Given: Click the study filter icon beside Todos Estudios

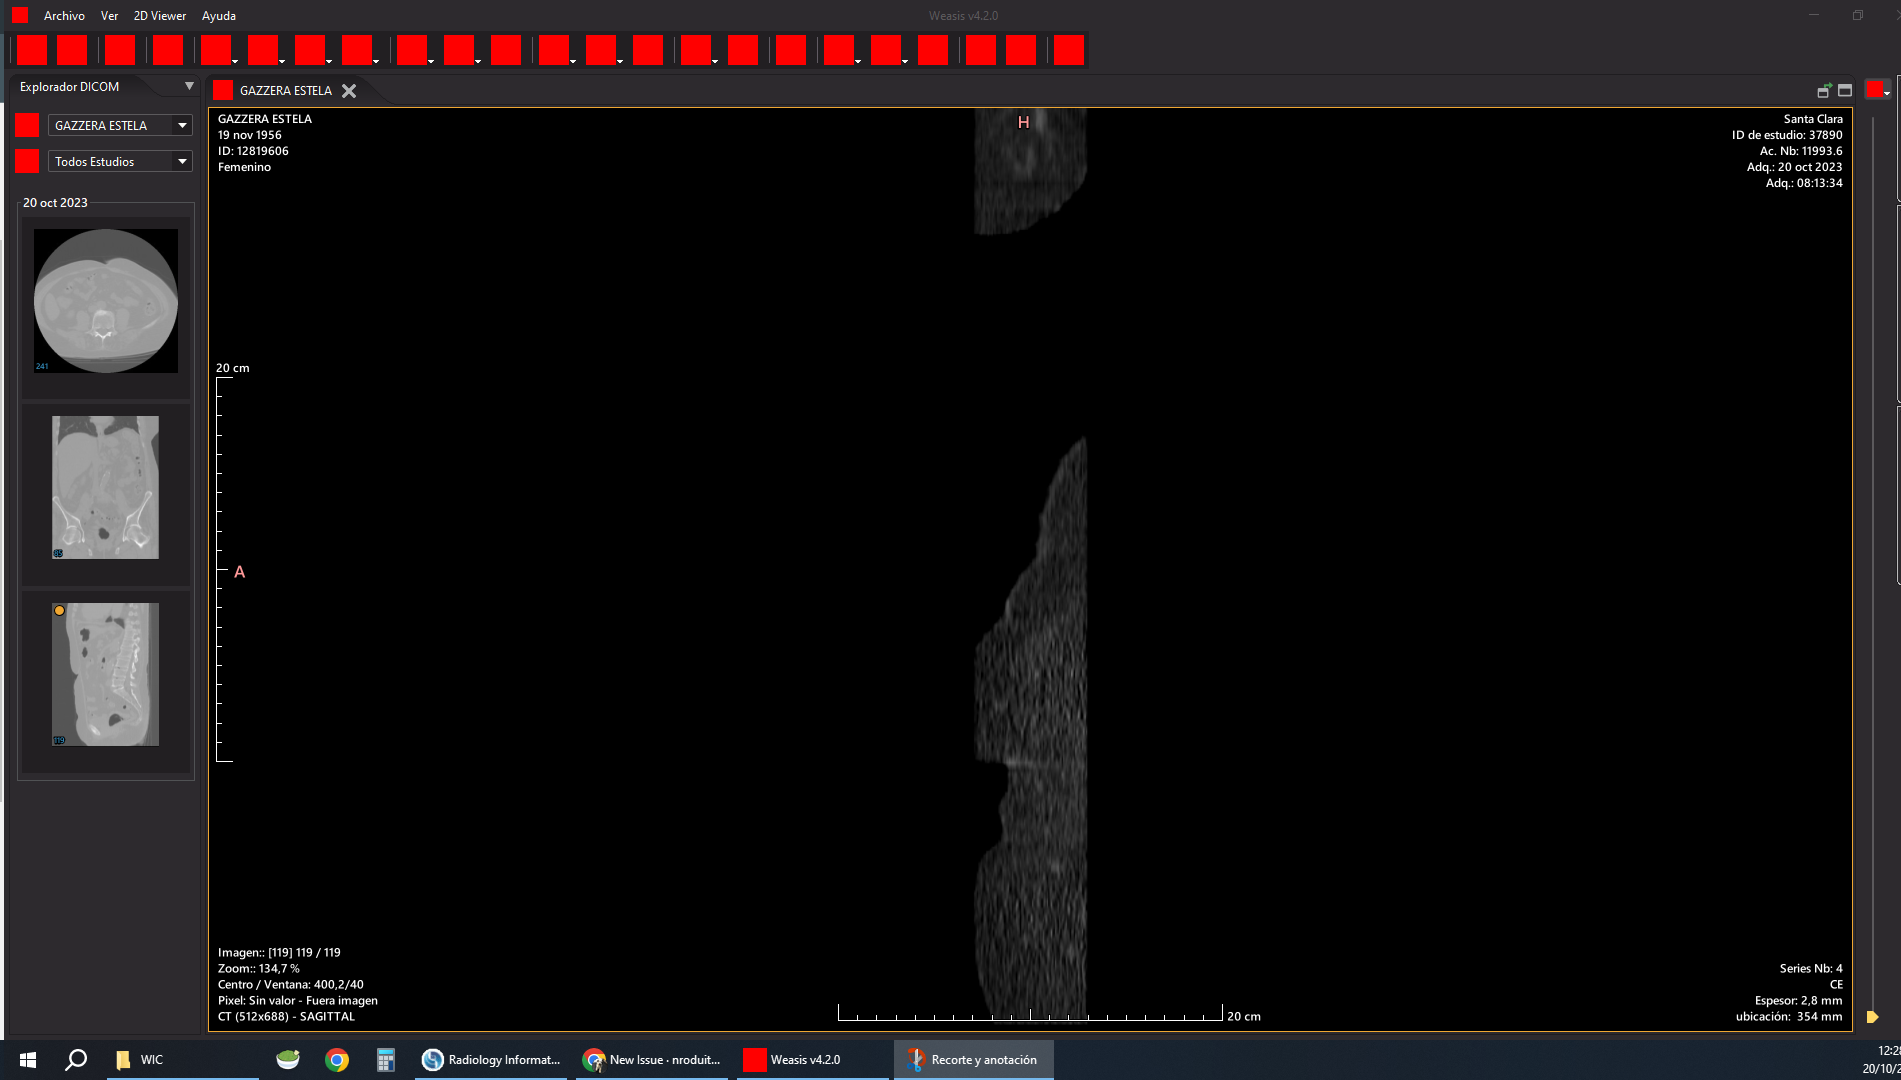Looking at the screenshot, I should (26, 161).
